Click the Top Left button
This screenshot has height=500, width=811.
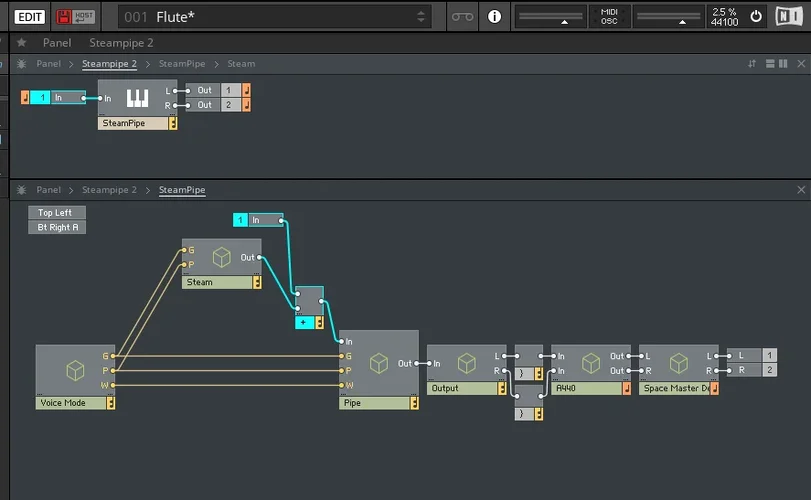(x=56, y=213)
